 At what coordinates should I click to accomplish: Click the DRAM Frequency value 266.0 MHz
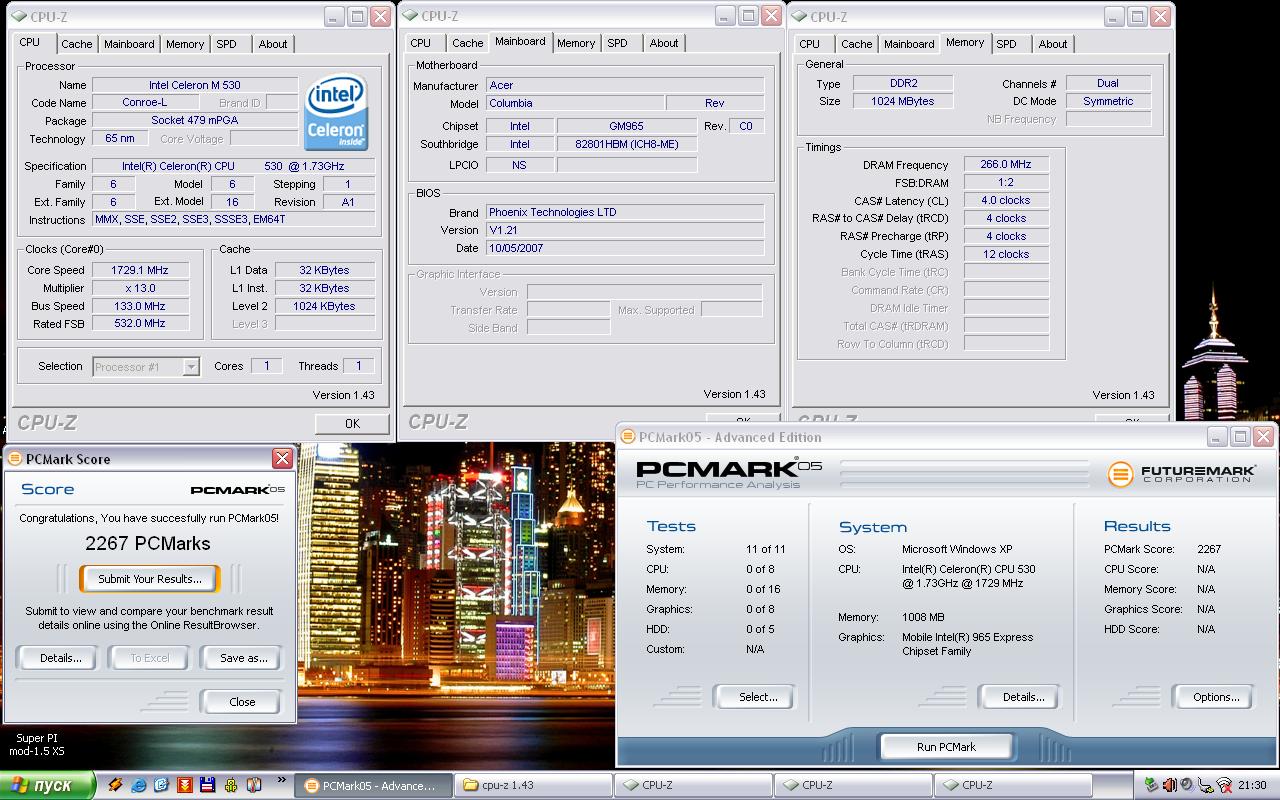click(x=1006, y=164)
